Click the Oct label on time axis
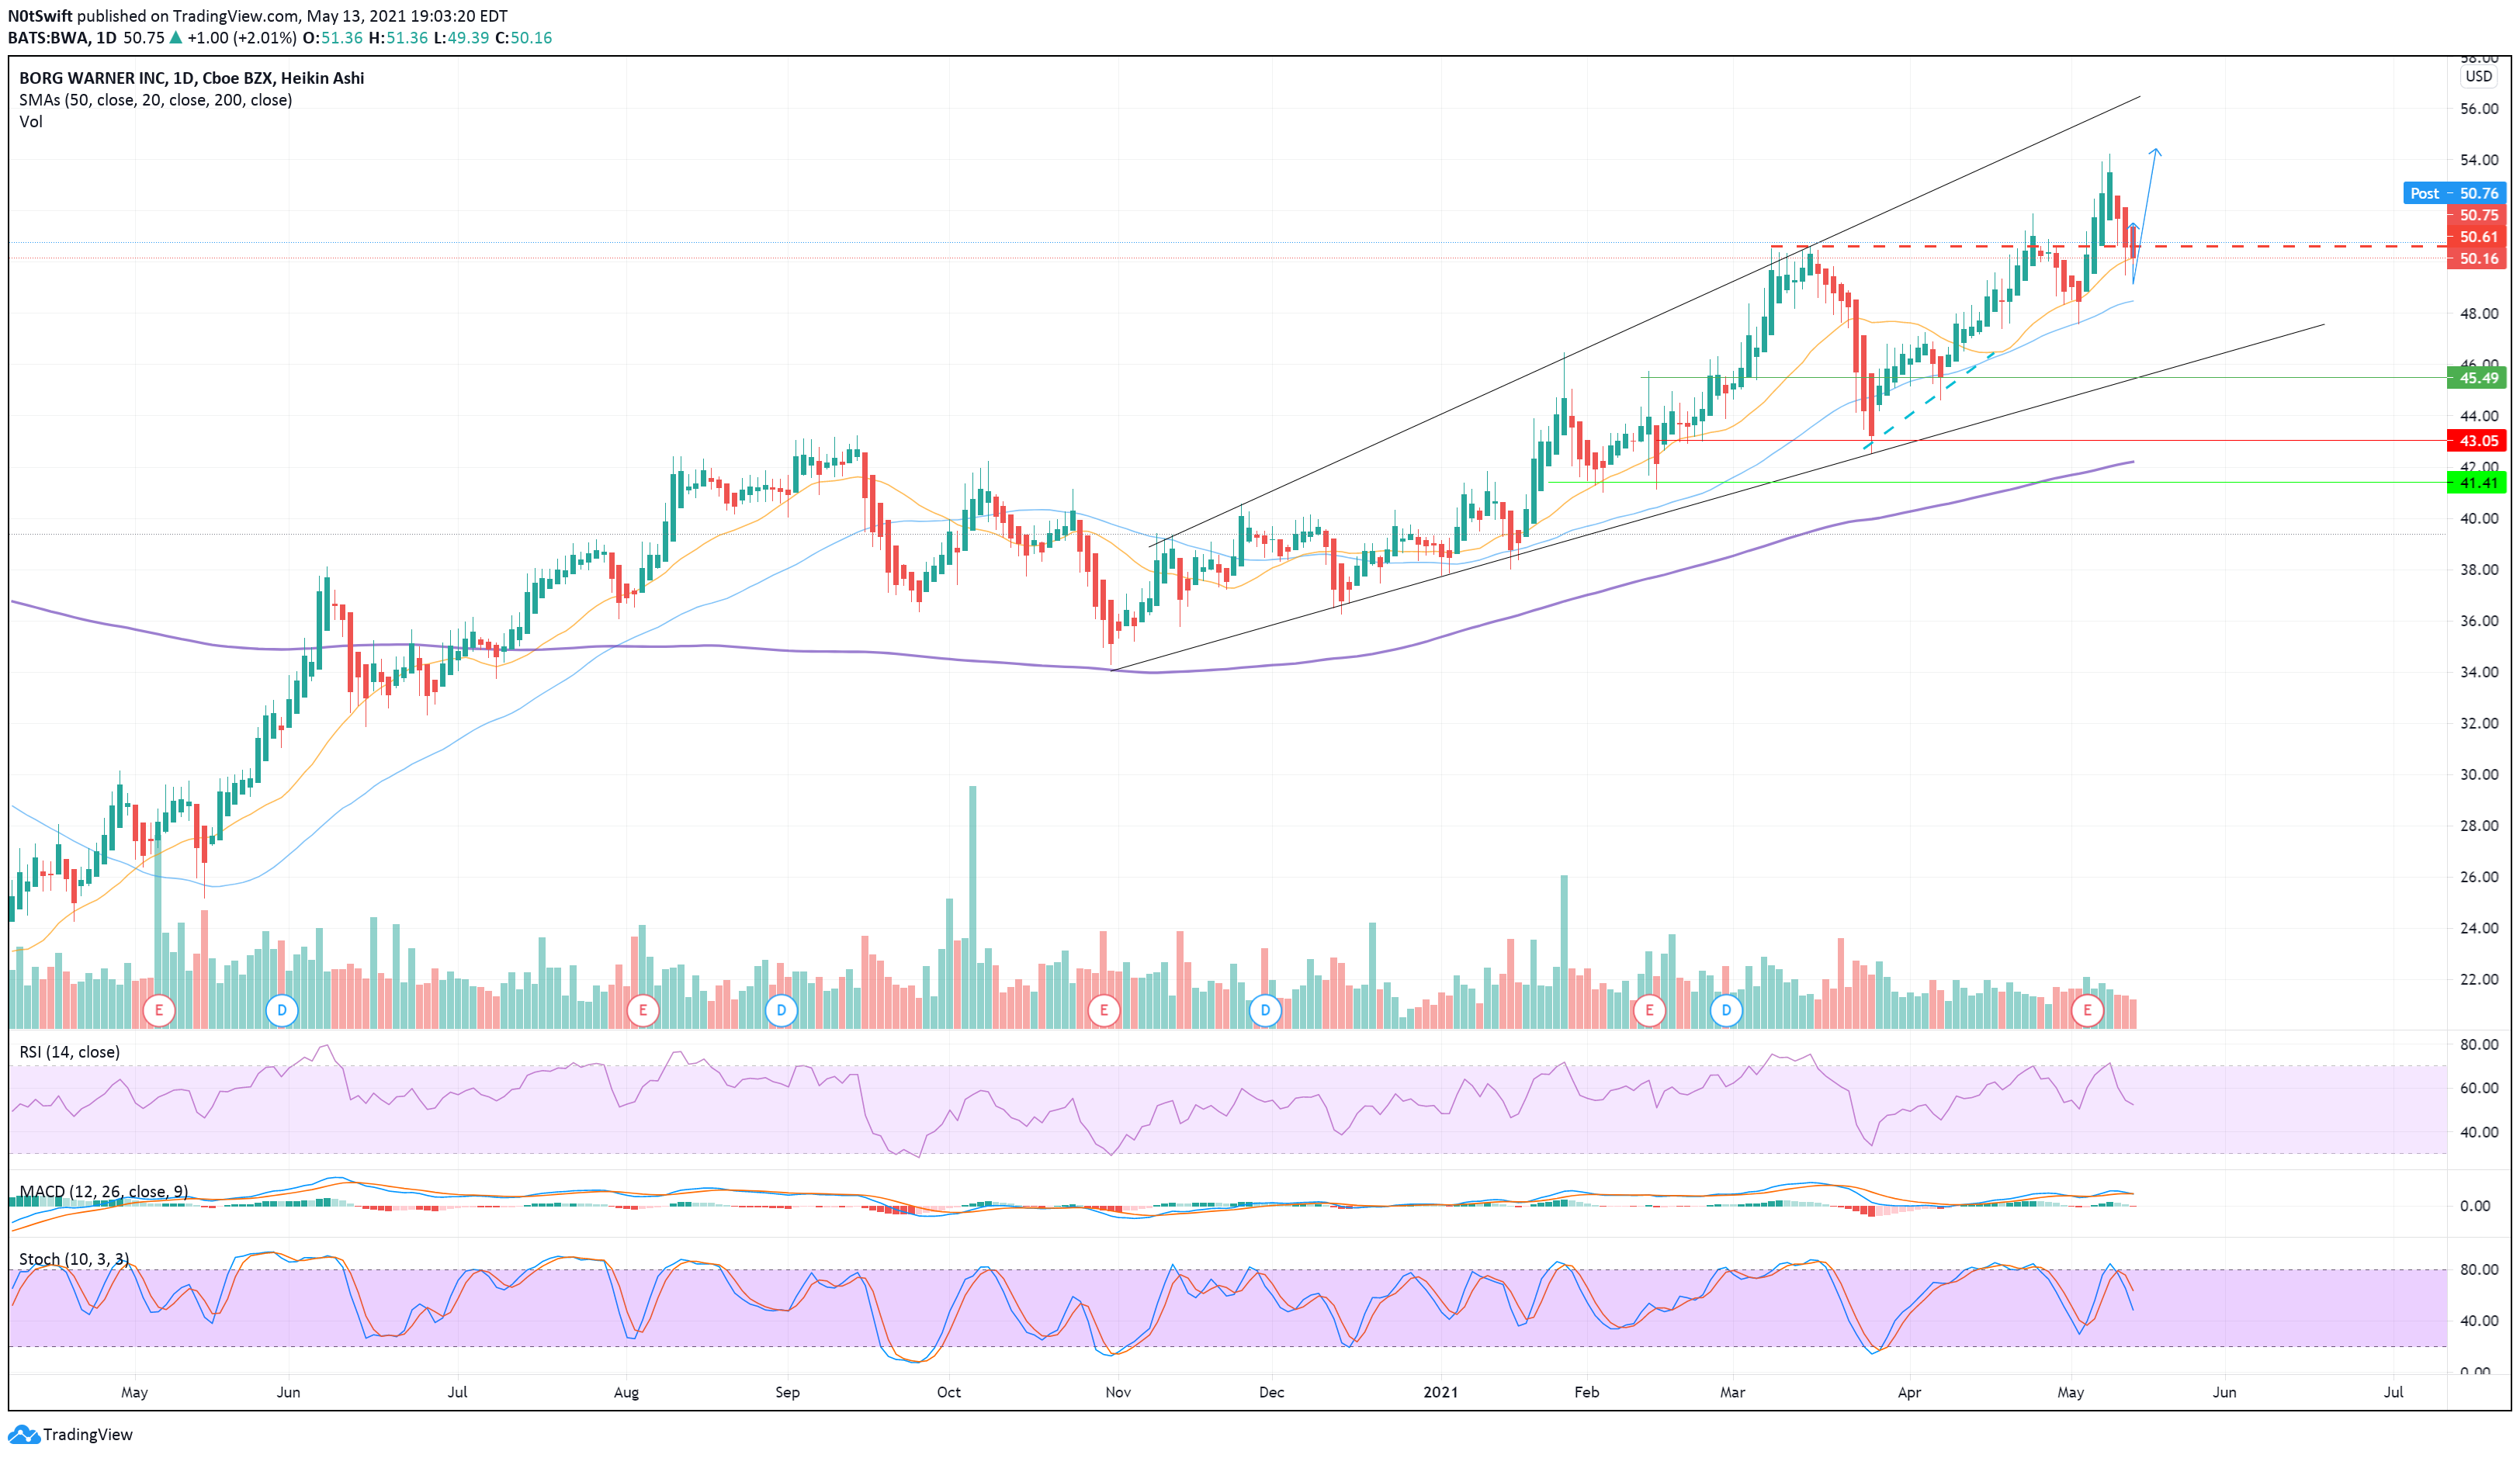Image resolution: width=2520 pixels, height=1458 pixels. (x=949, y=1392)
